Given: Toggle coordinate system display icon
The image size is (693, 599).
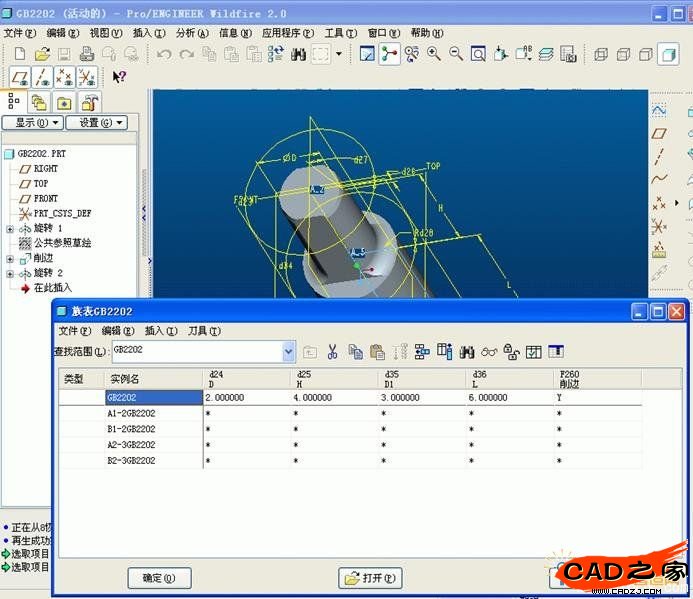Looking at the screenshot, I should (87, 77).
